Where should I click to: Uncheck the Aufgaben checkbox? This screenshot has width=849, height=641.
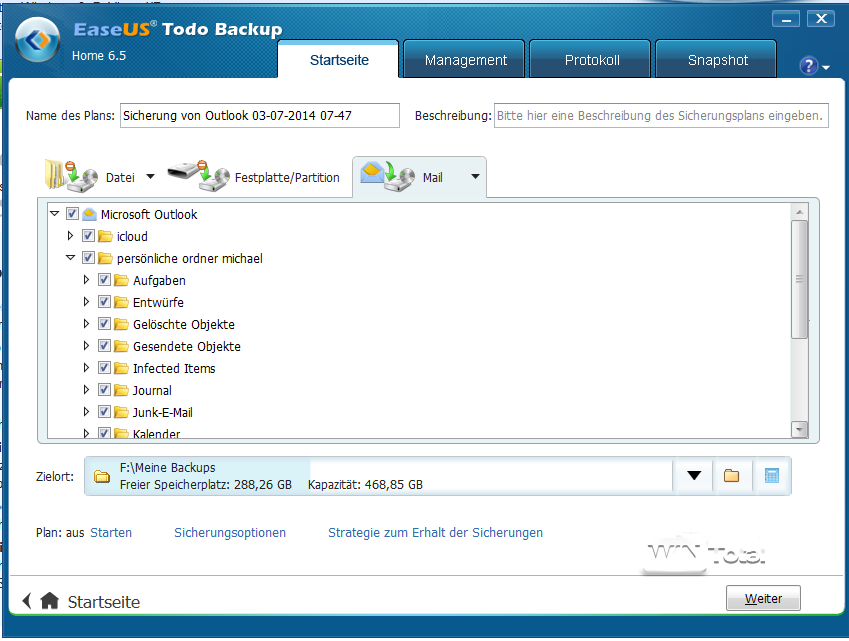[105, 280]
